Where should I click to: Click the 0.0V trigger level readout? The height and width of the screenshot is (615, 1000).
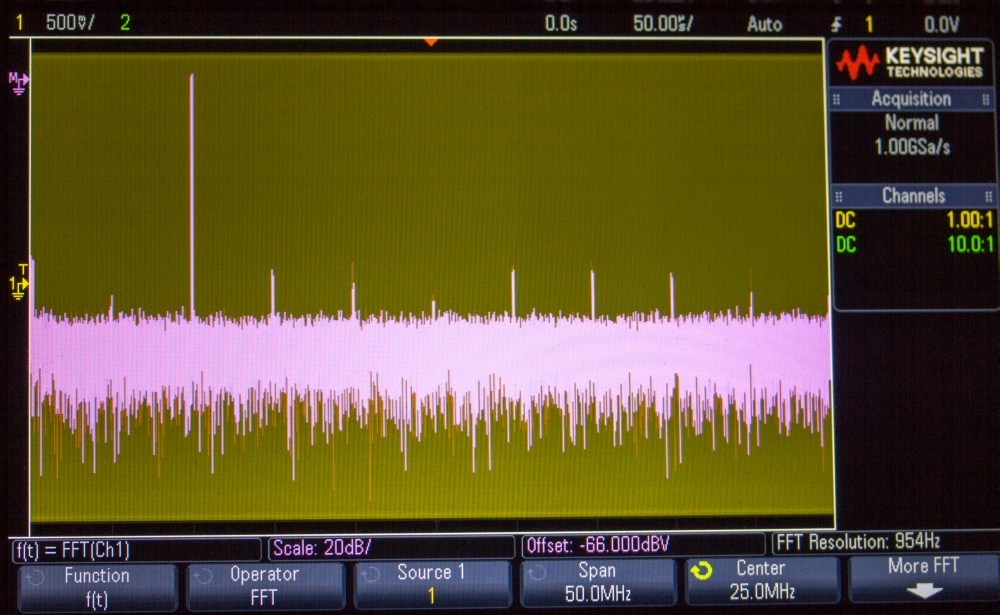point(941,25)
